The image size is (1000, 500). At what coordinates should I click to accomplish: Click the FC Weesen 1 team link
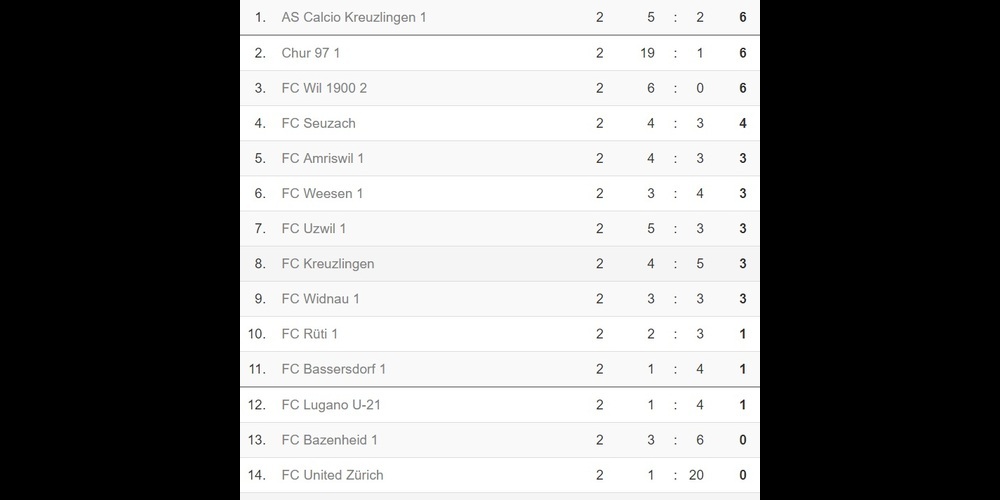pos(322,193)
